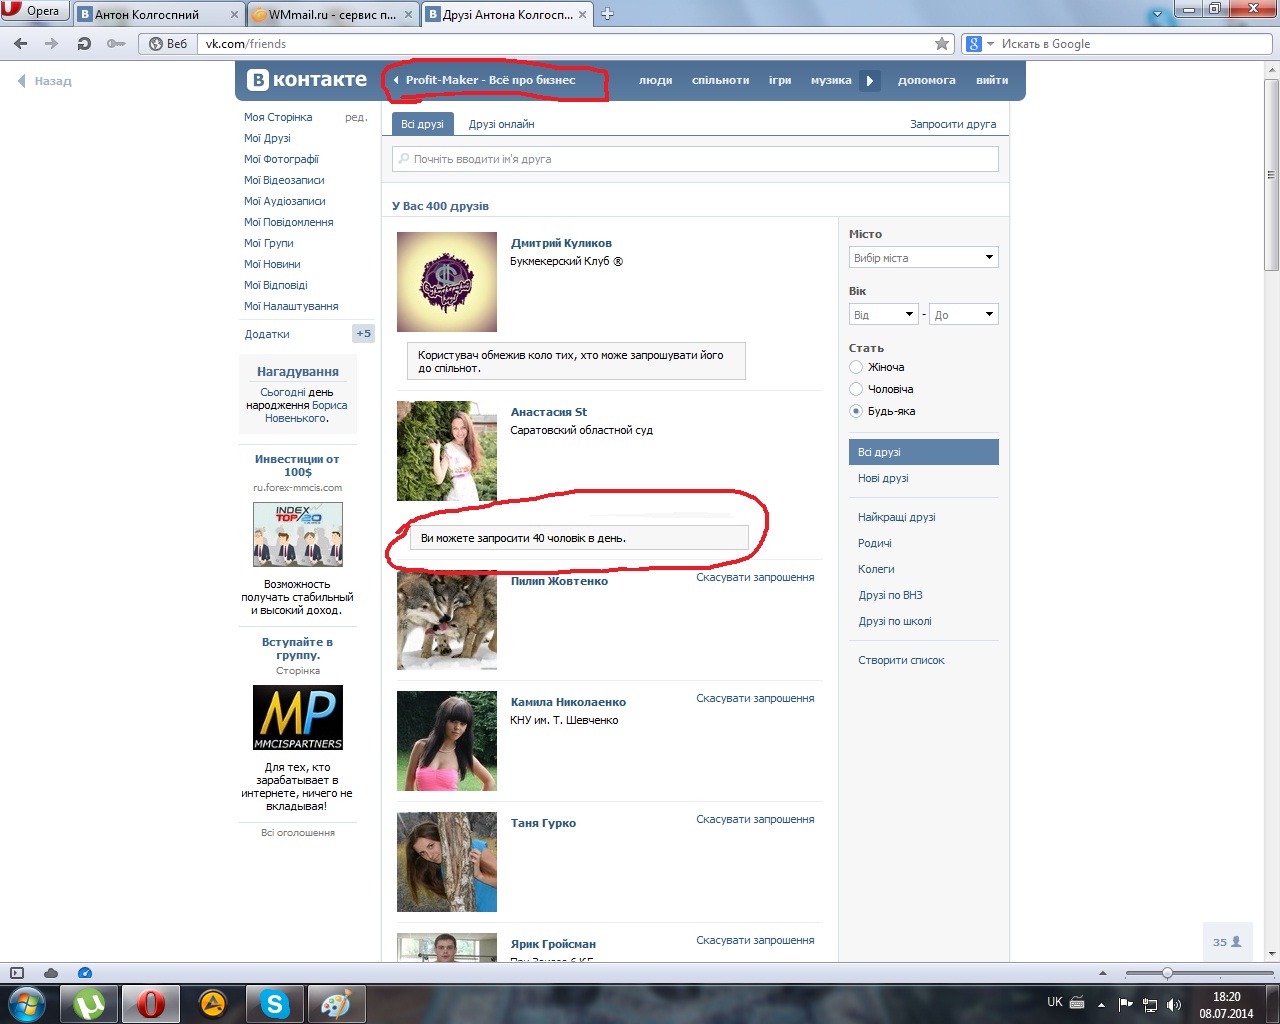
Task: Open the Від age dropdown
Action: point(884,315)
